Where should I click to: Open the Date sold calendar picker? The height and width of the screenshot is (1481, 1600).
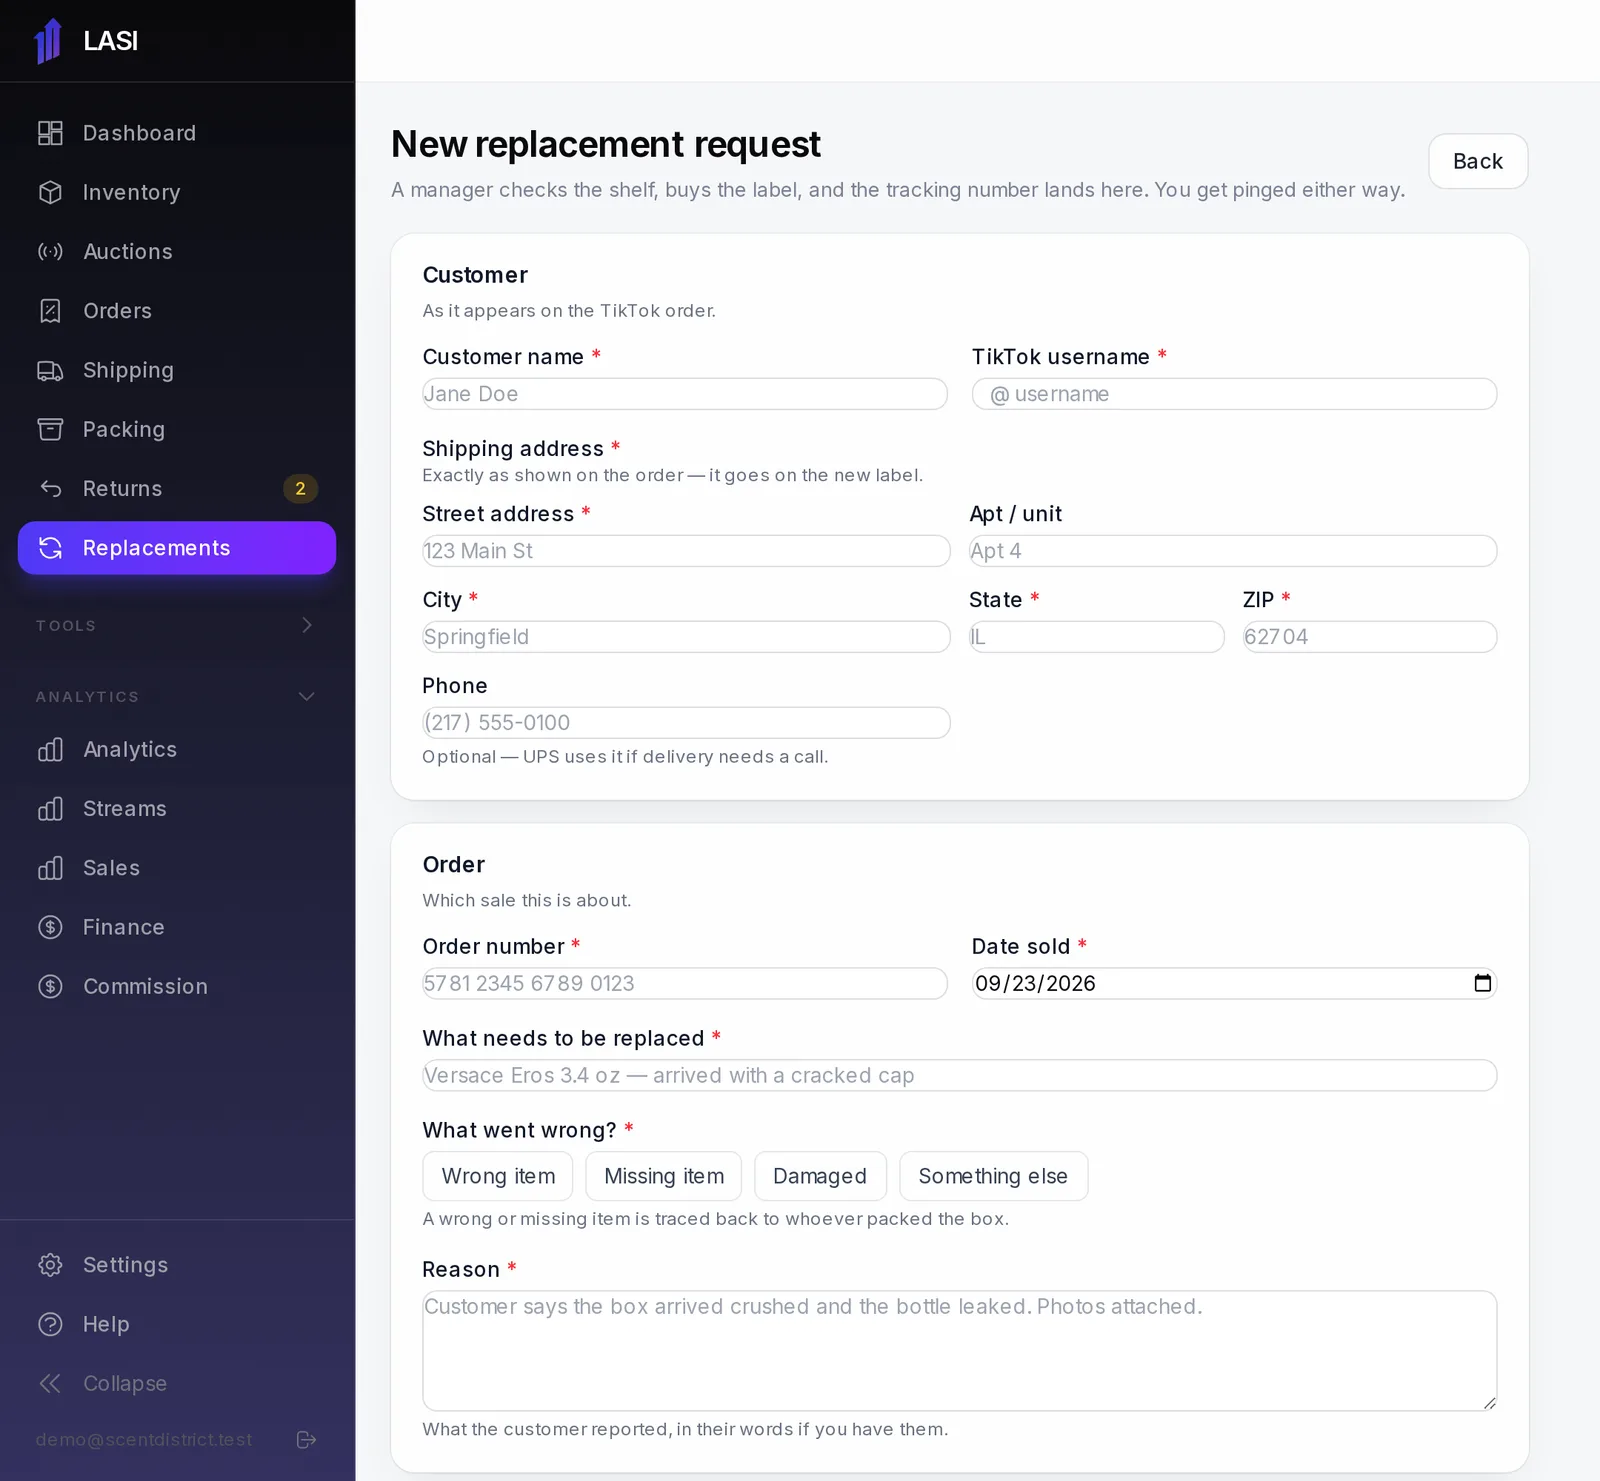pos(1482,983)
